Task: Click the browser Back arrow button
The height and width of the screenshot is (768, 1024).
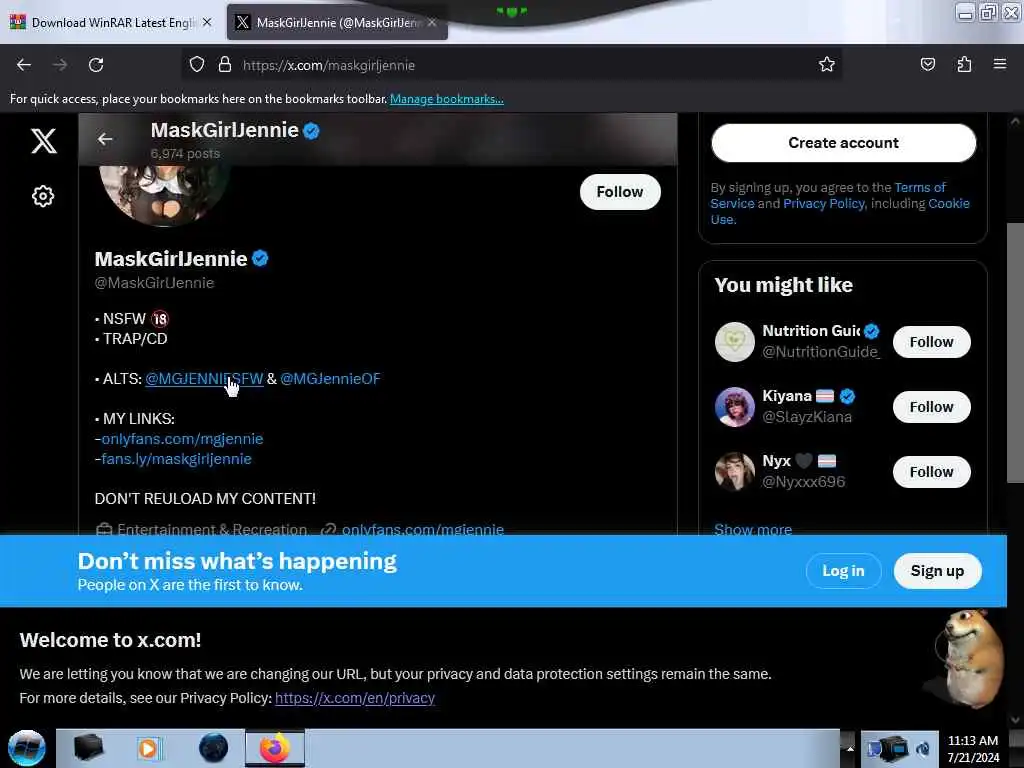Action: tap(24, 65)
